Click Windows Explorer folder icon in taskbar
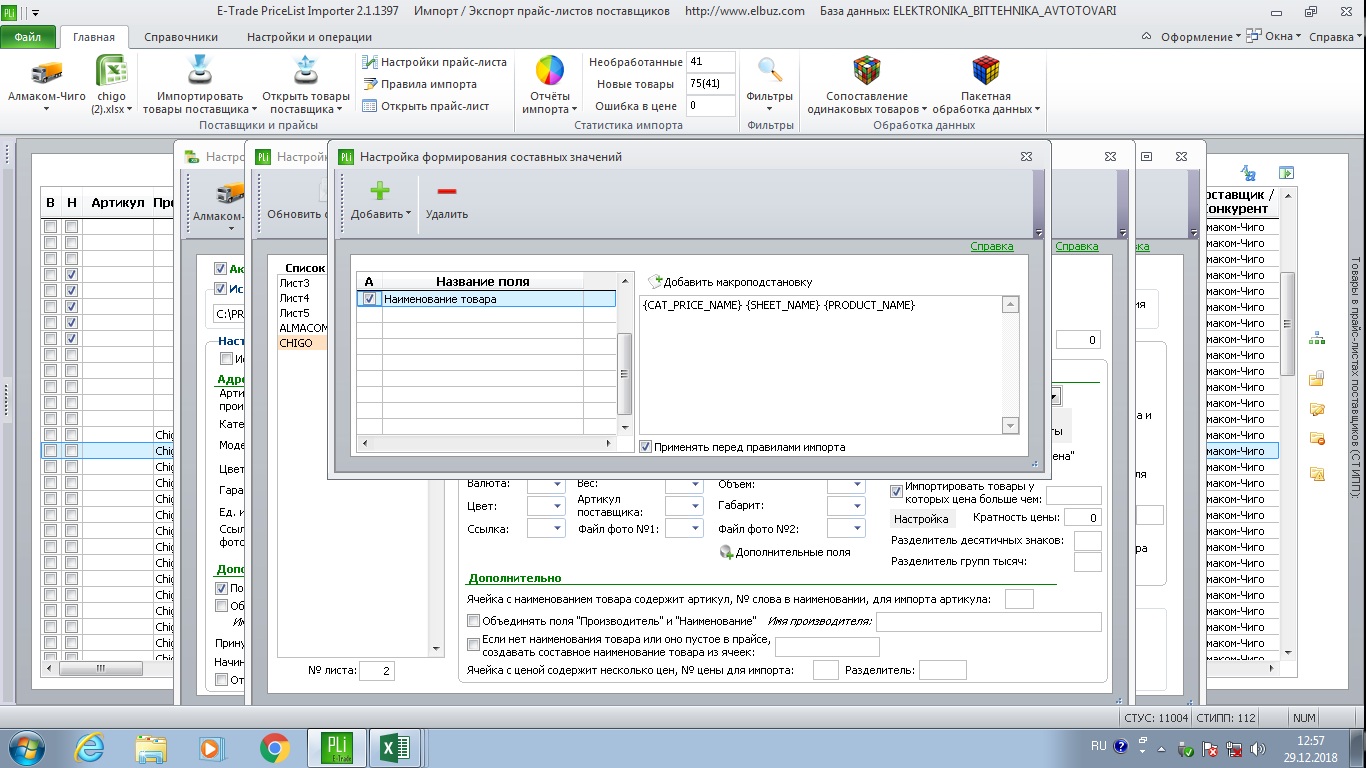This screenshot has width=1366, height=768. 151,747
